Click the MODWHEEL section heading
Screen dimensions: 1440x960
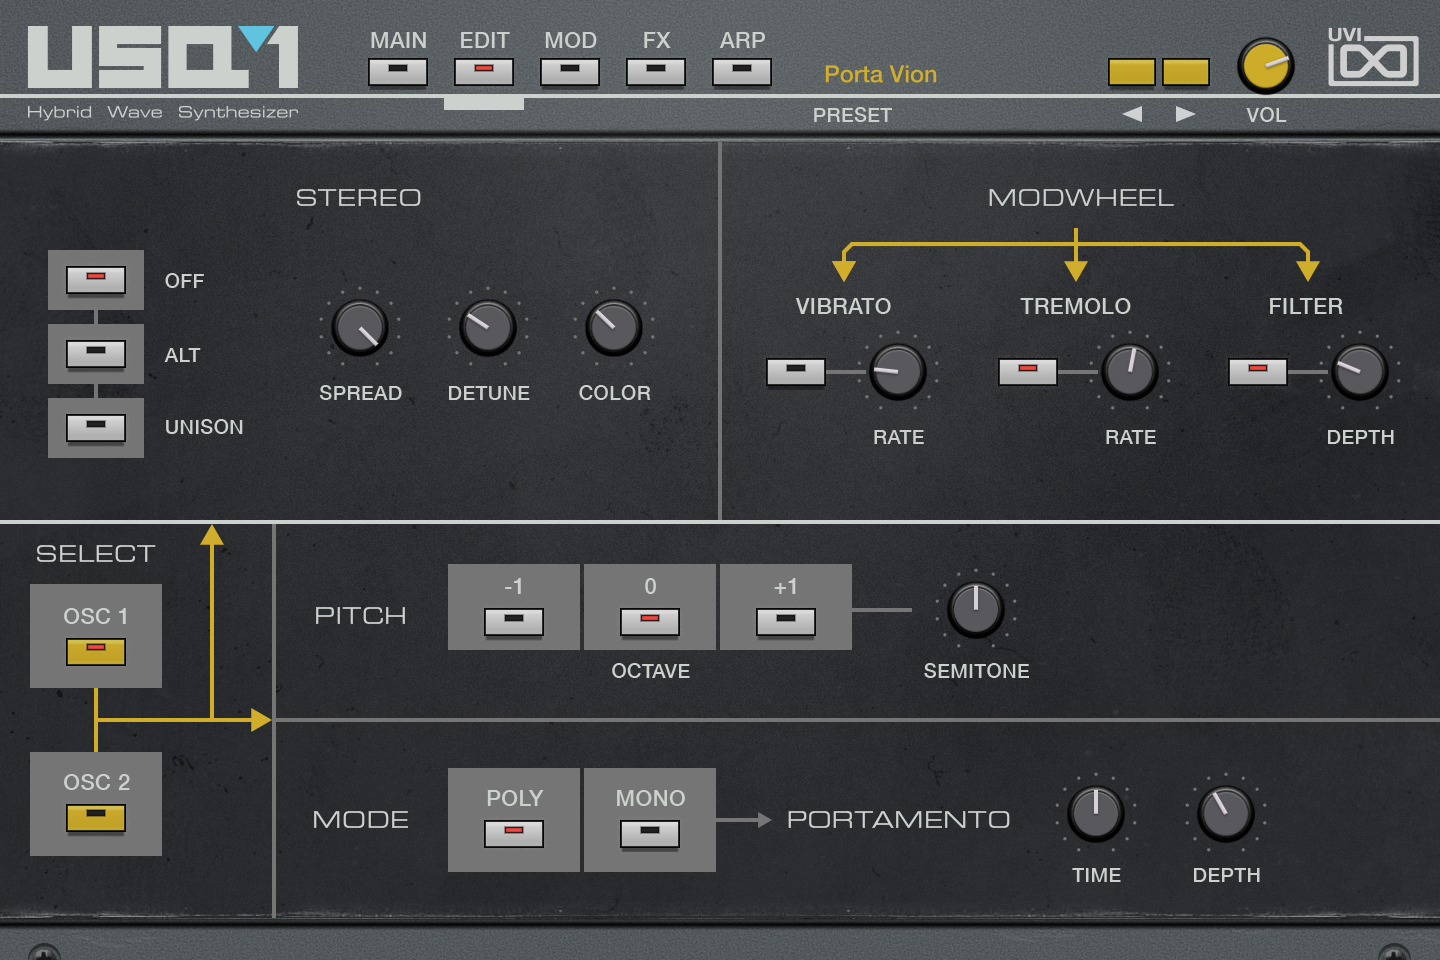pos(1081,198)
